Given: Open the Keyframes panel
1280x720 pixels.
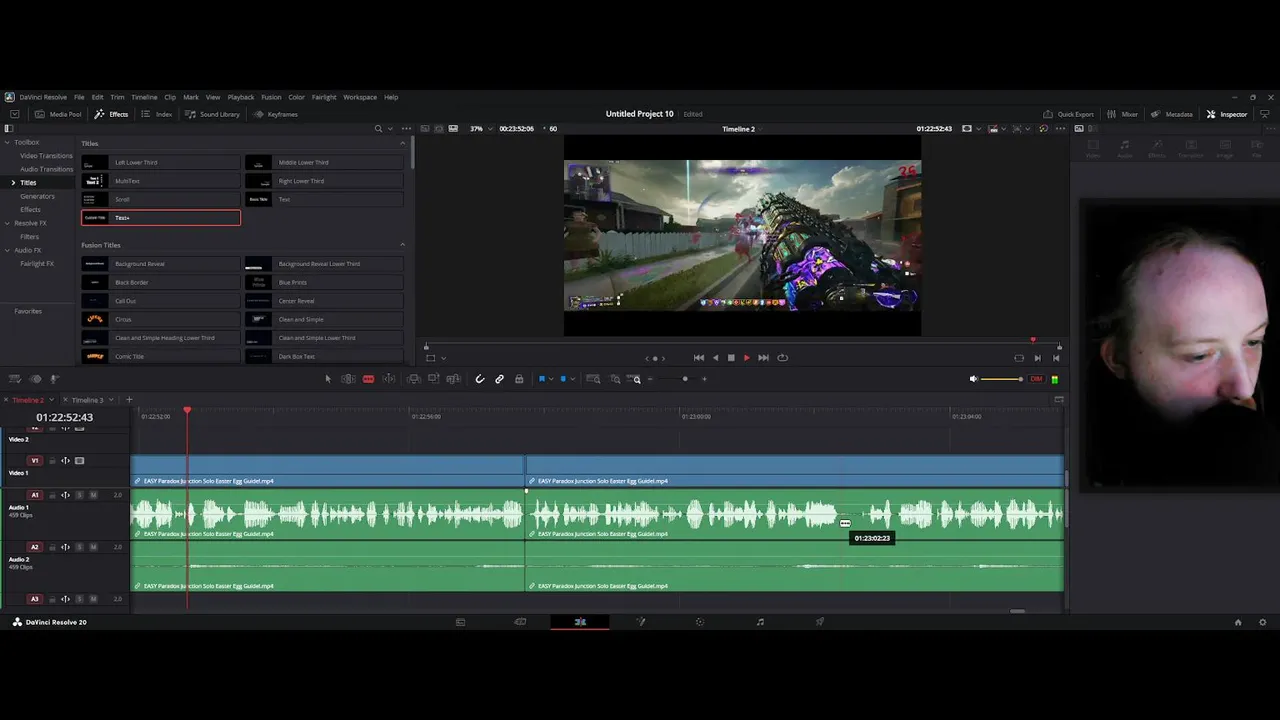Looking at the screenshot, I should pyautogui.click(x=276, y=114).
